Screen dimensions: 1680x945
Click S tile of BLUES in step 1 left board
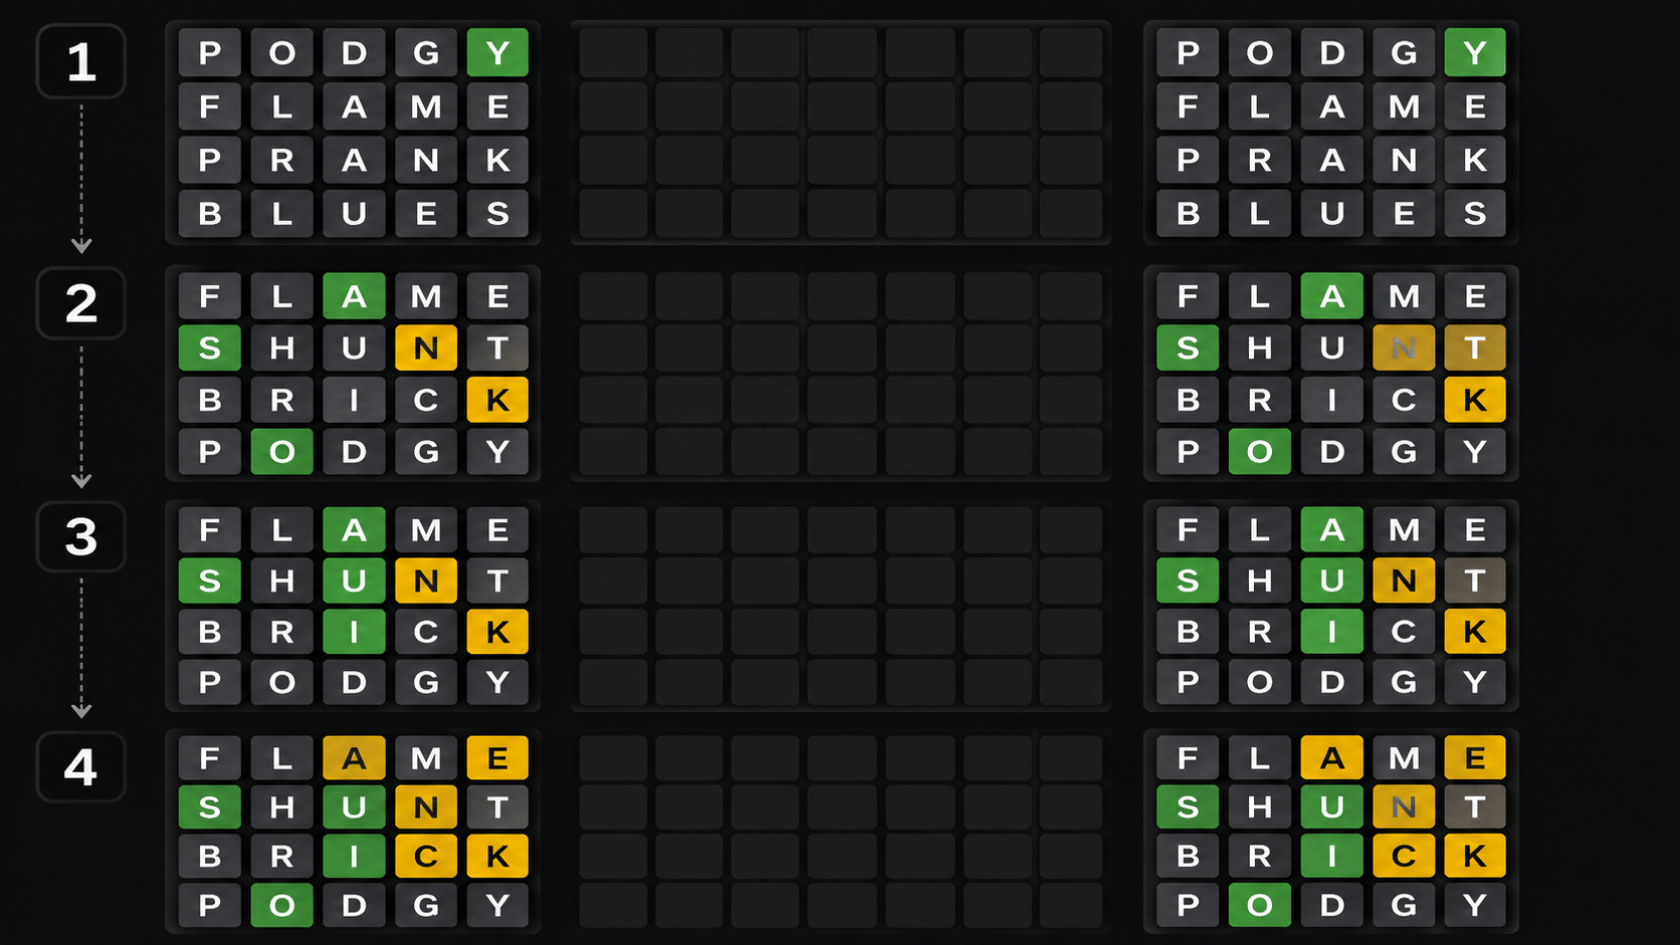point(498,213)
